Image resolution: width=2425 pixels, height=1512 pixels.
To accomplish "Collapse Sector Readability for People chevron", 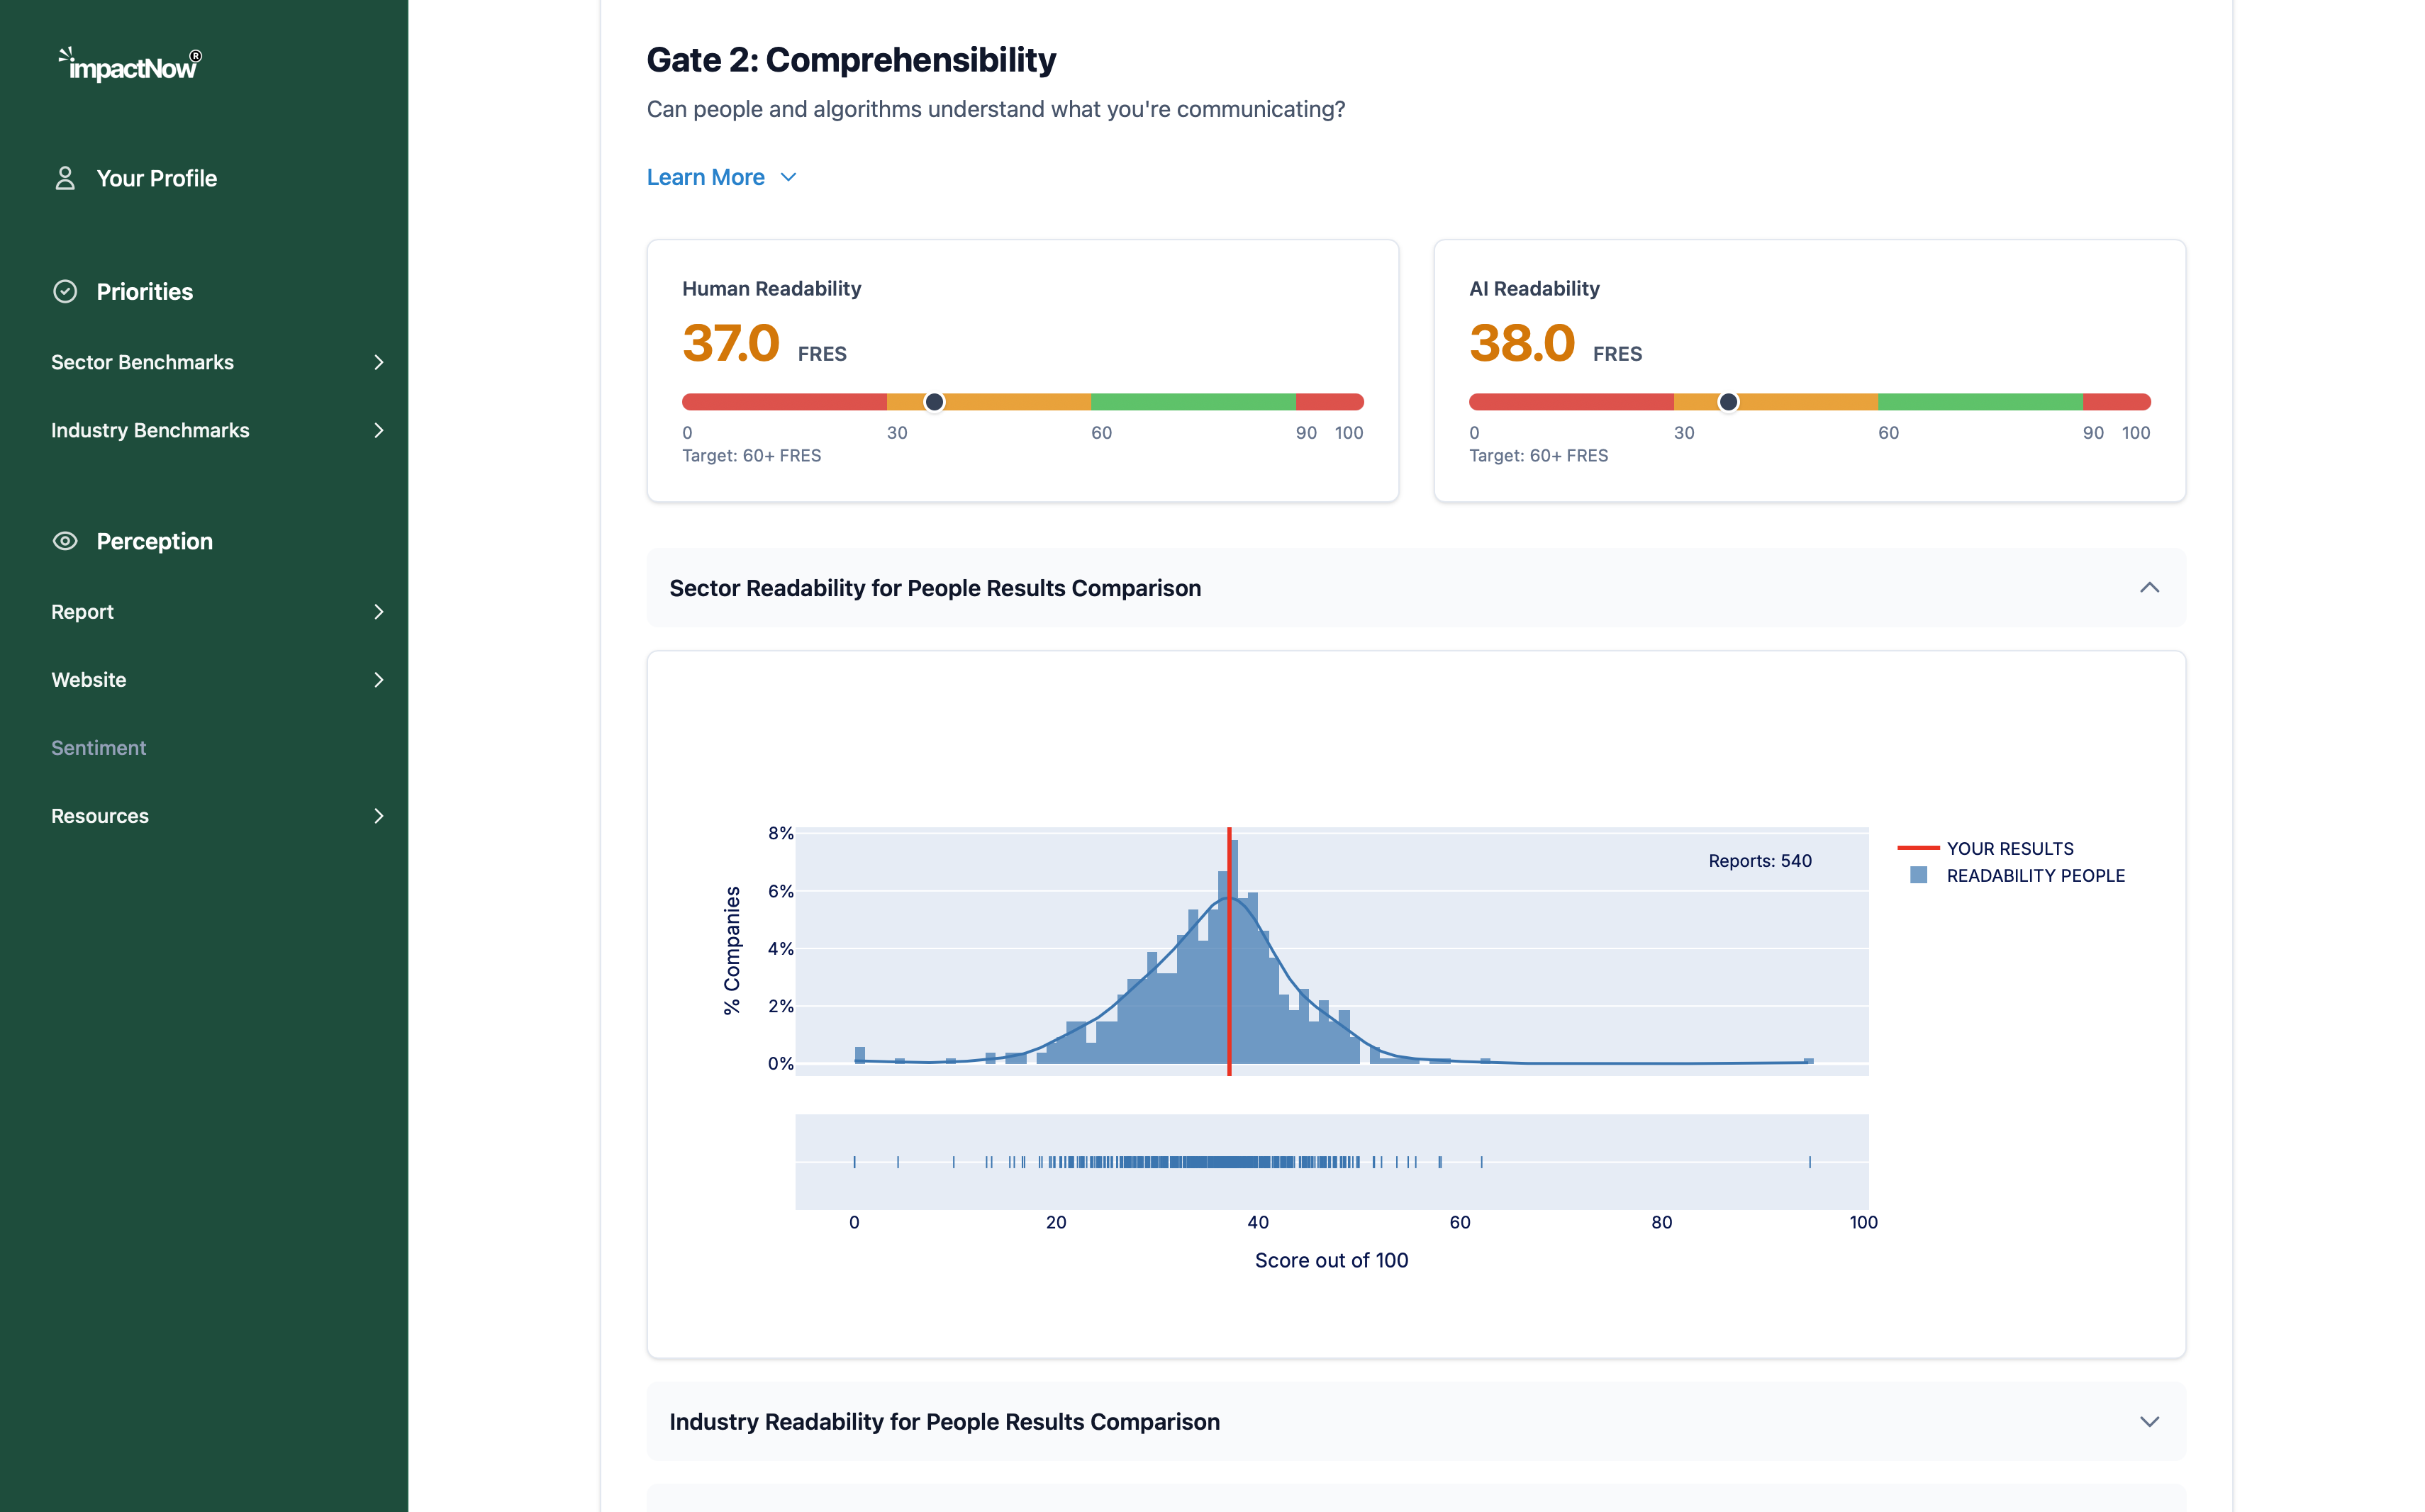I will pyautogui.click(x=2149, y=588).
